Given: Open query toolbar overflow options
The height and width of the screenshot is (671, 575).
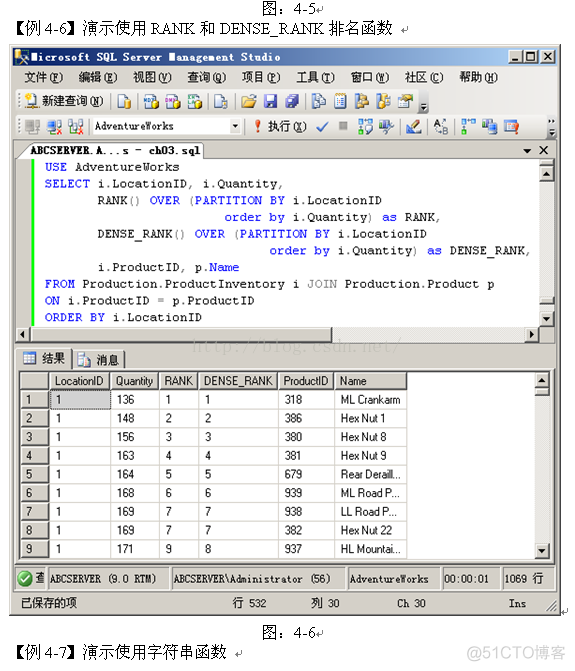Looking at the screenshot, I should [551, 127].
